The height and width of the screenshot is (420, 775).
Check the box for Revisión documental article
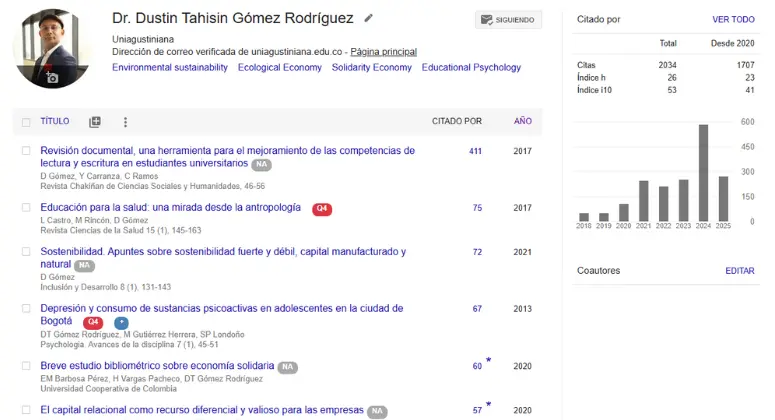(26, 151)
